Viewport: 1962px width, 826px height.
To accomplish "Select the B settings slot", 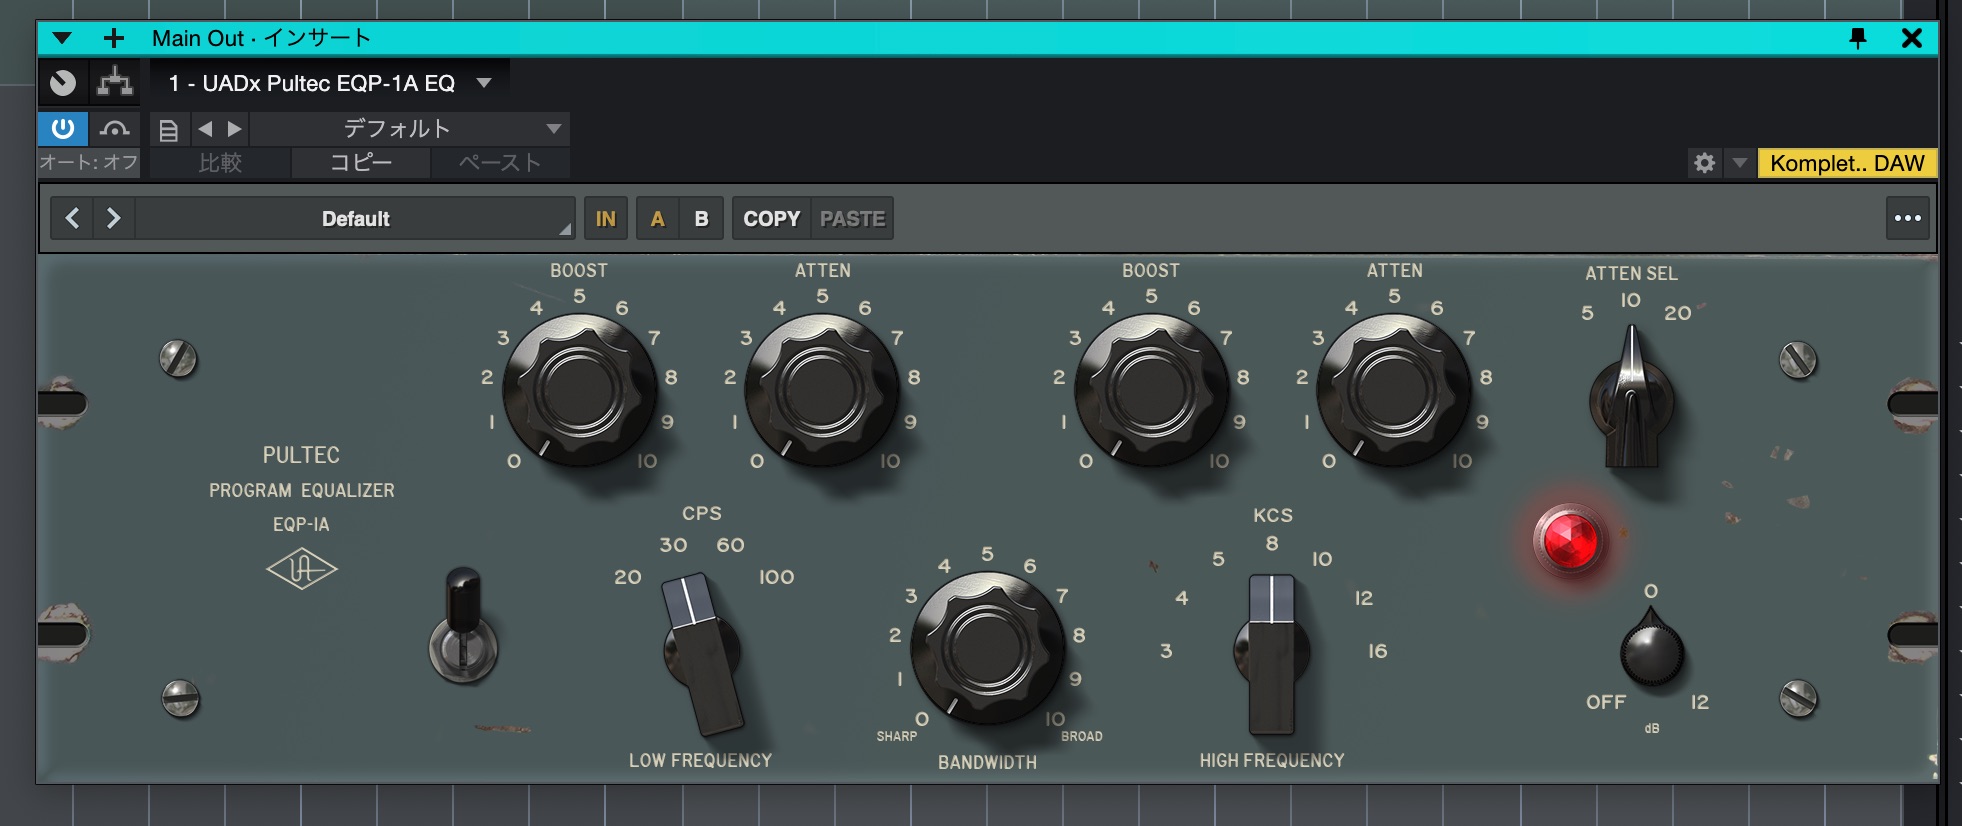I will tap(701, 218).
